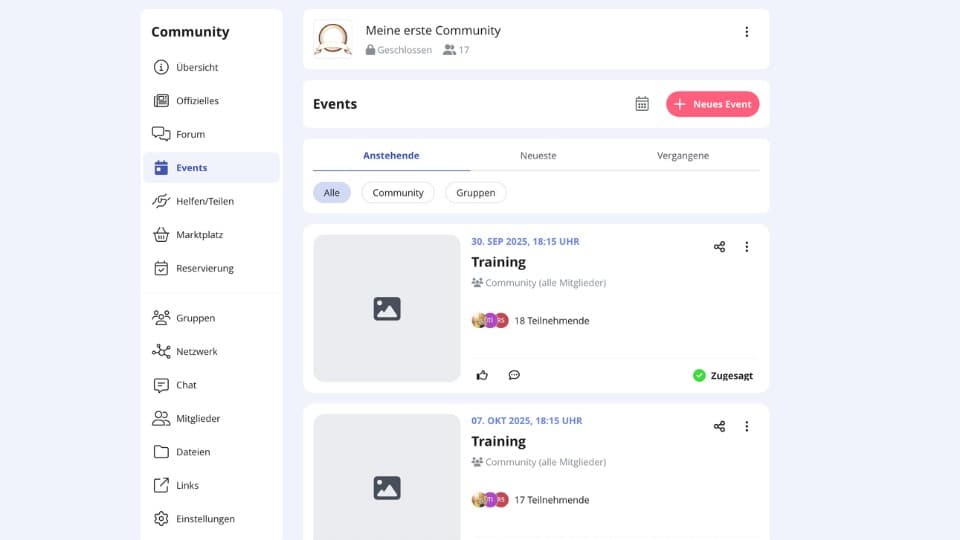Open Meine erste Community title
Screen dimensions: 960x540
[433, 31]
